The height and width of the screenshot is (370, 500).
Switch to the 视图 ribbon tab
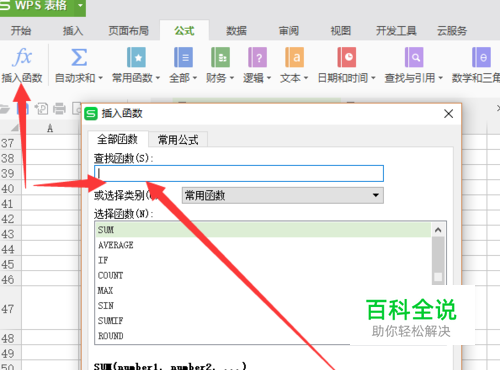(x=341, y=31)
